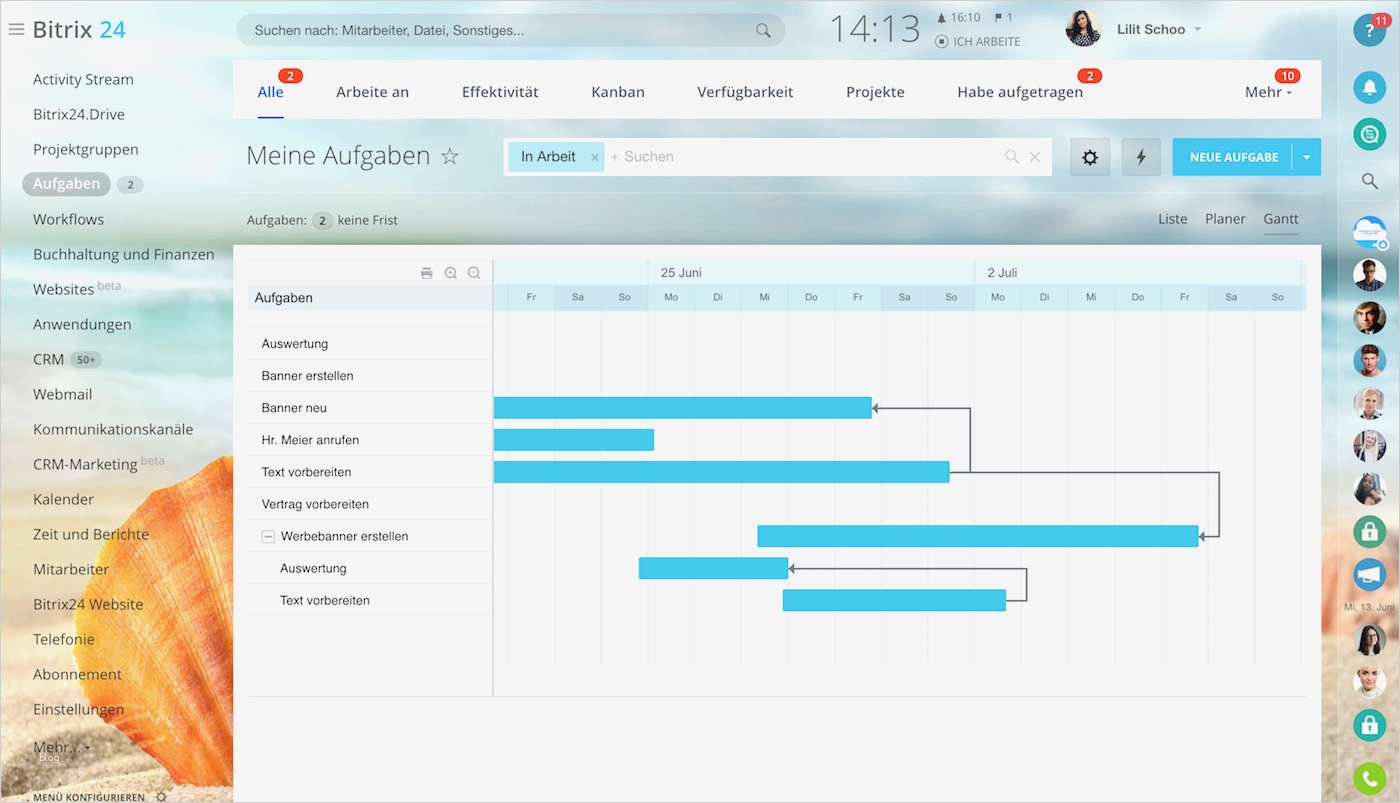Open the green chat messages icon
Image resolution: width=1400 pixels, height=803 pixels.
(x=1370, y=134)
